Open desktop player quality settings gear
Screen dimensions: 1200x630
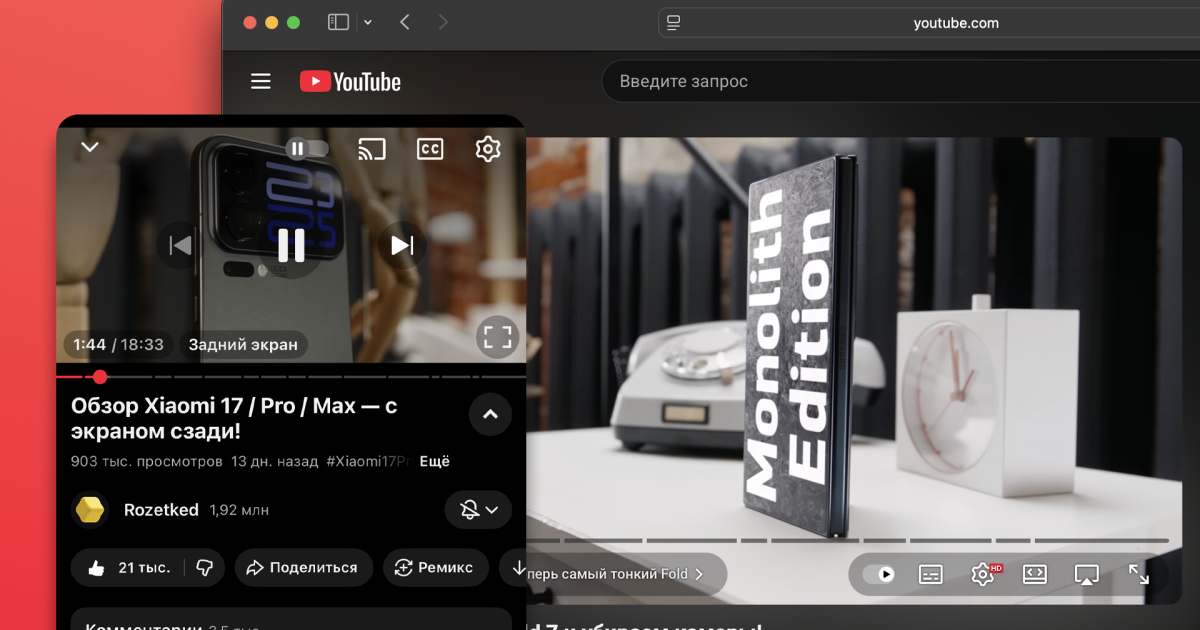[983, 574]
